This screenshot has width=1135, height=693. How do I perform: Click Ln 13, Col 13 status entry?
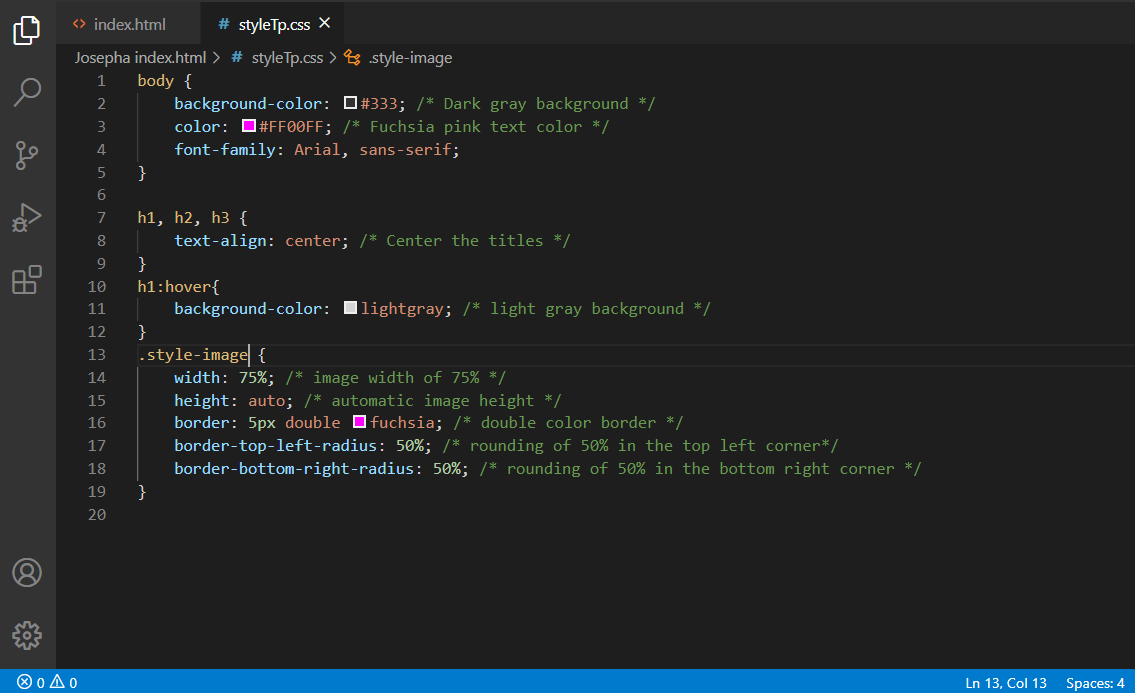coord(1005,683)
